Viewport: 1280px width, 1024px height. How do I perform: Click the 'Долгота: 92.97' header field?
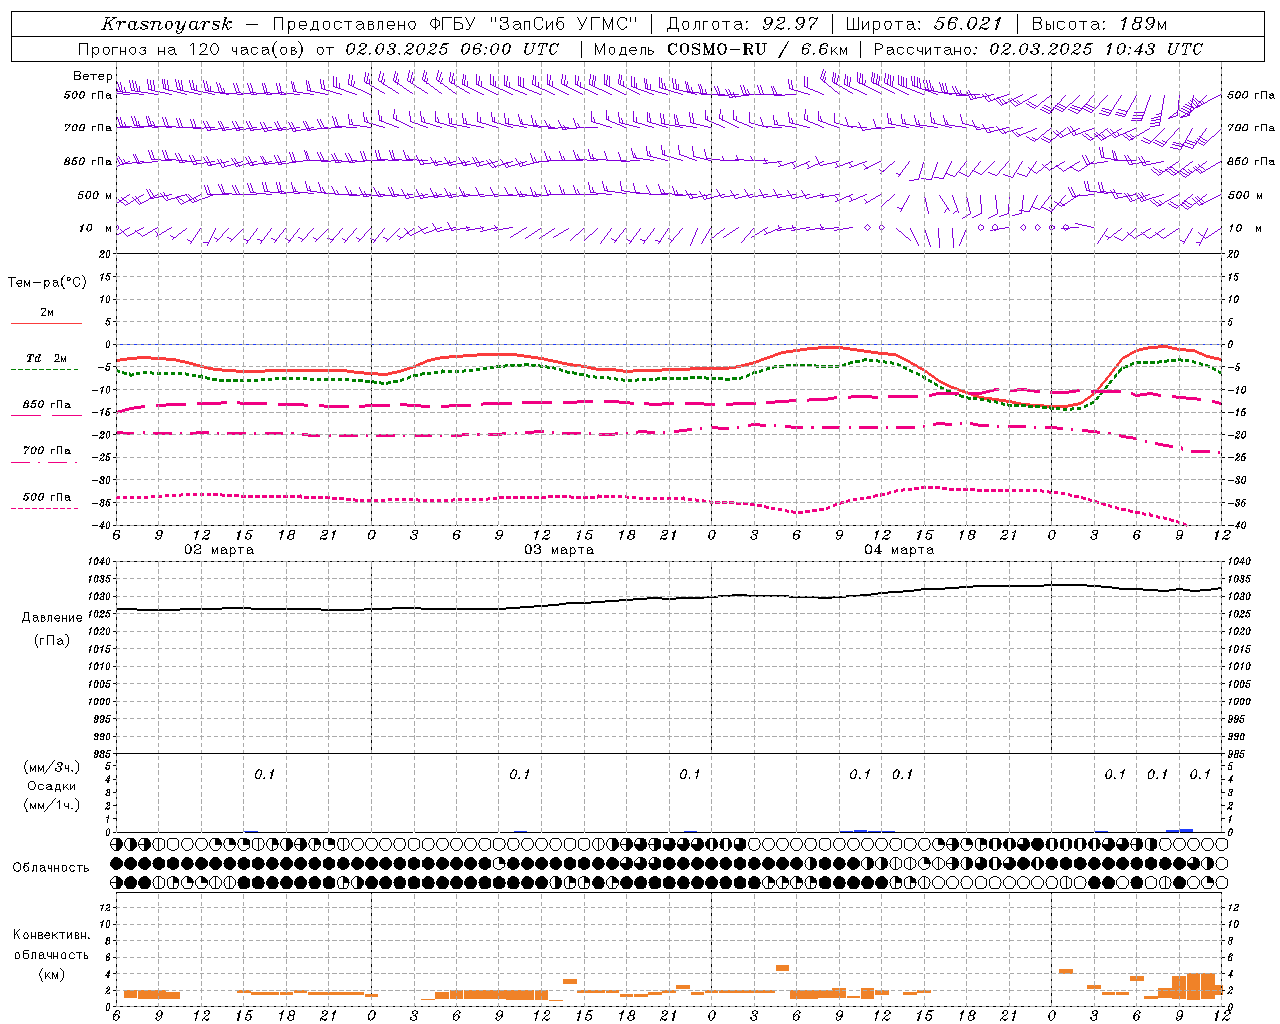click(742, 24)
